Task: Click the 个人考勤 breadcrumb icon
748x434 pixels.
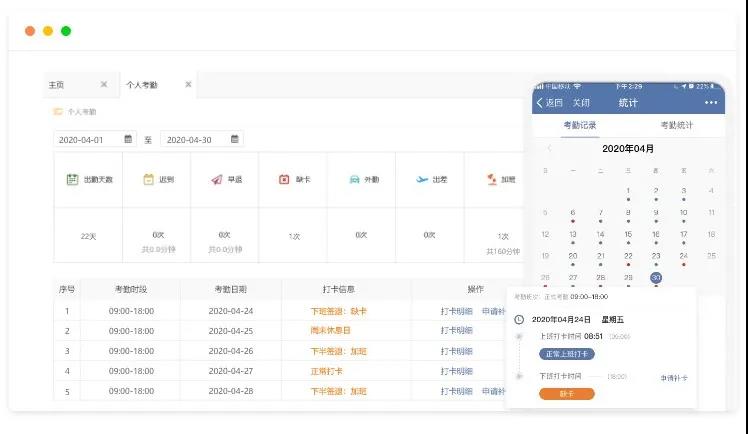Action: tap(58, 112)
